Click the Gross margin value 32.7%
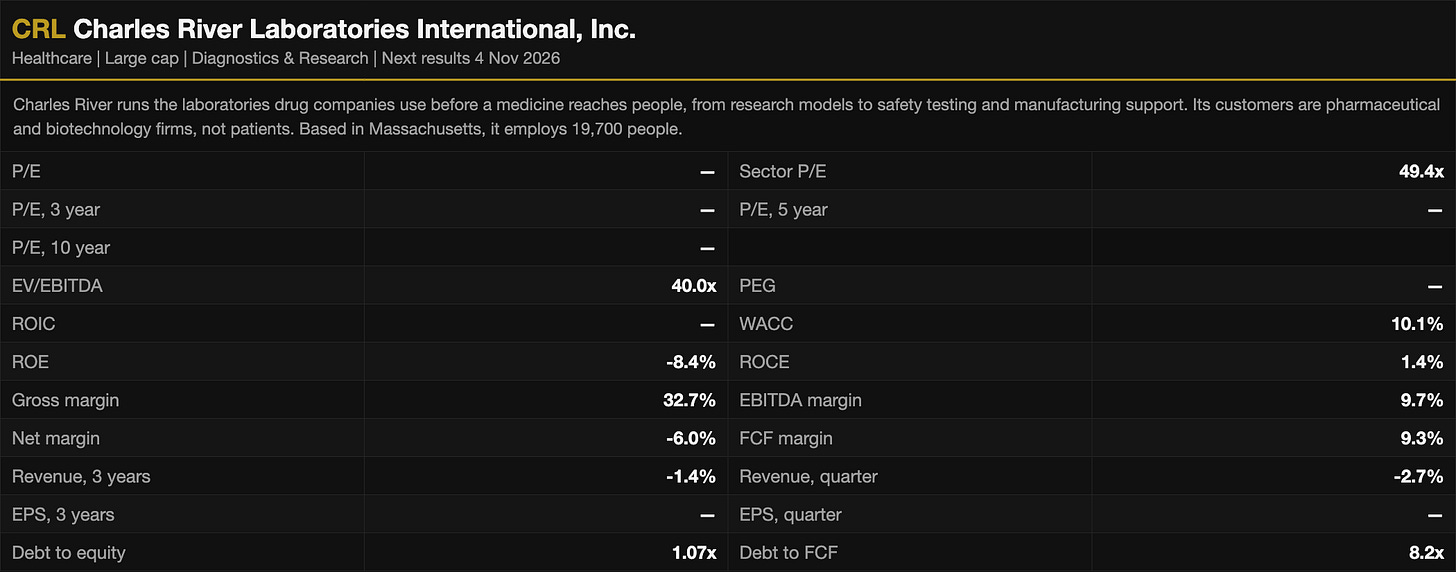The width and height of the screenshot is (1456, 572). (x=691, y=400)
